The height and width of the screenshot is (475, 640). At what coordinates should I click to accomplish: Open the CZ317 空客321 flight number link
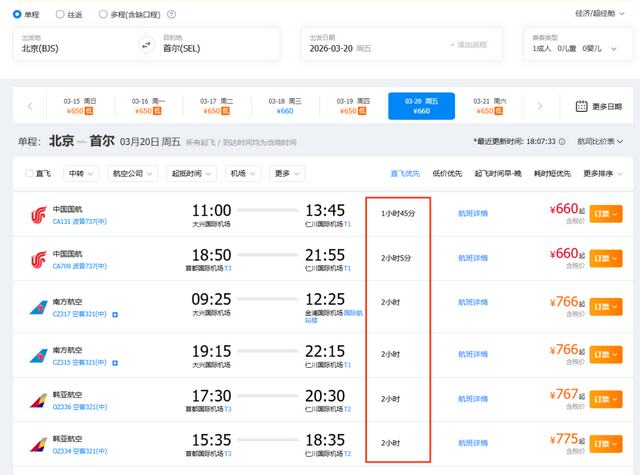point(80,314)
